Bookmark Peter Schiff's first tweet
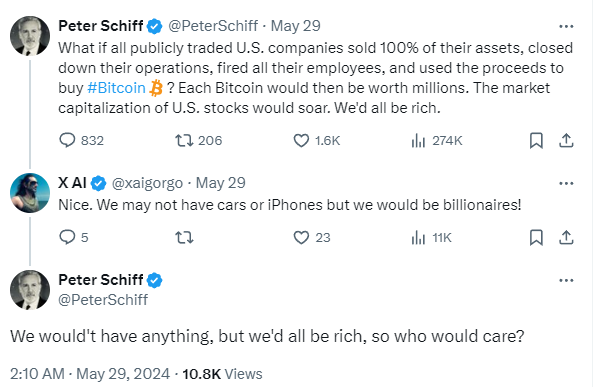 tap(536, 140)
